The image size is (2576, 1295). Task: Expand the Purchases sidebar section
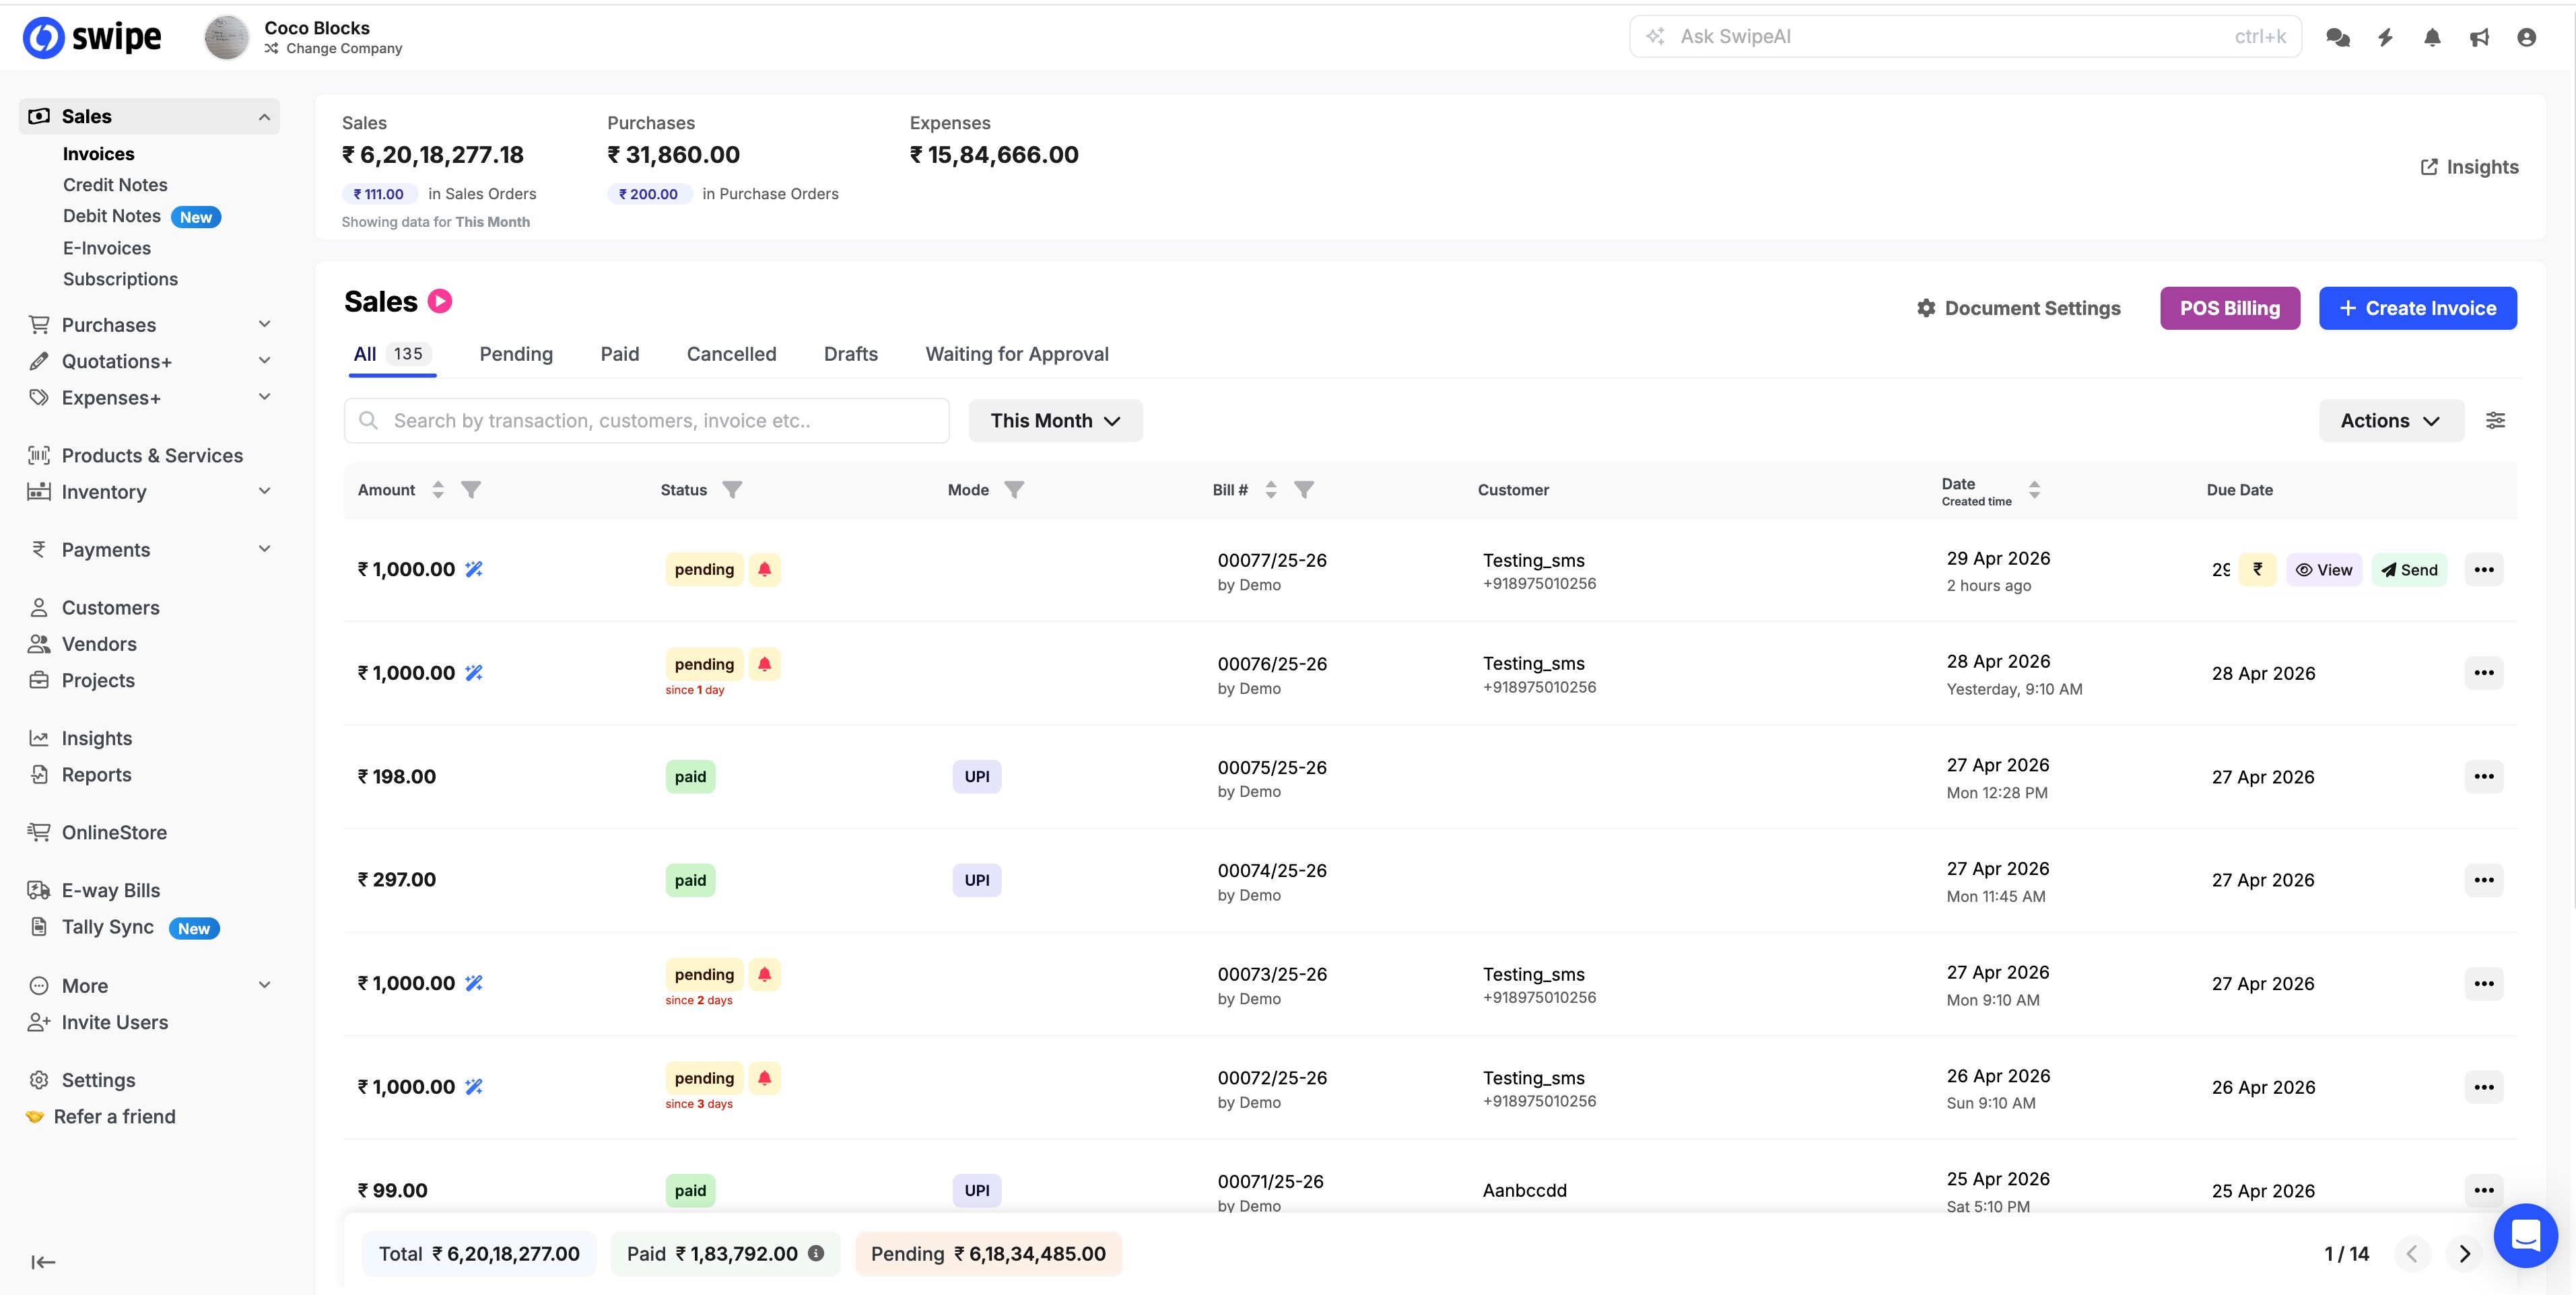point(264,324)
